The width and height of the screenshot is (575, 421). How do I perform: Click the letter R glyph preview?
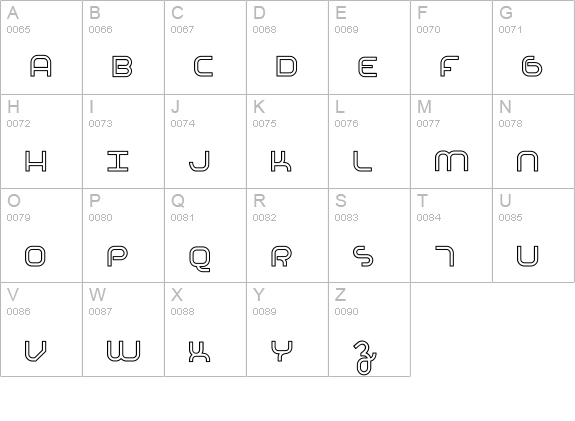pos(281,256)
